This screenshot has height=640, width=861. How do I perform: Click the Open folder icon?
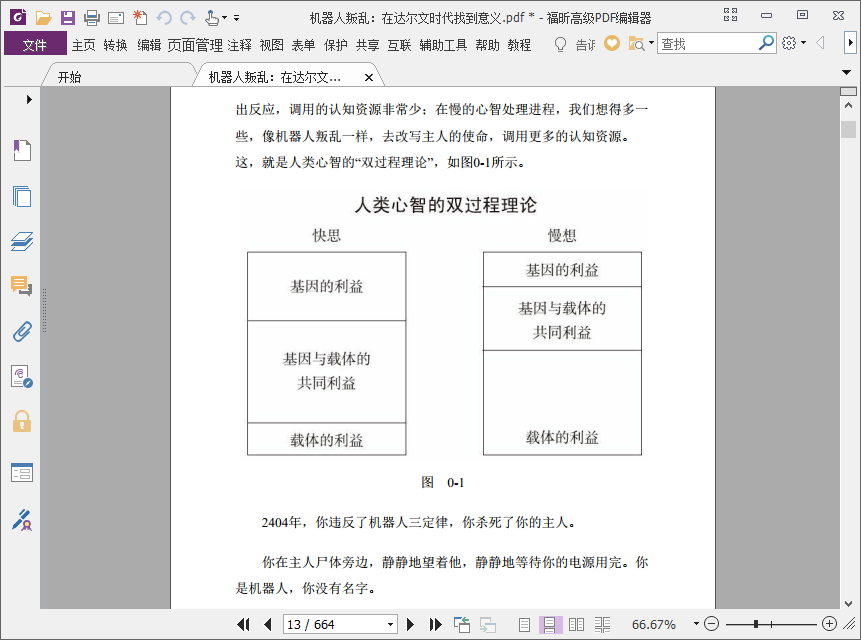pyautogui.click(x=43, y=18)
